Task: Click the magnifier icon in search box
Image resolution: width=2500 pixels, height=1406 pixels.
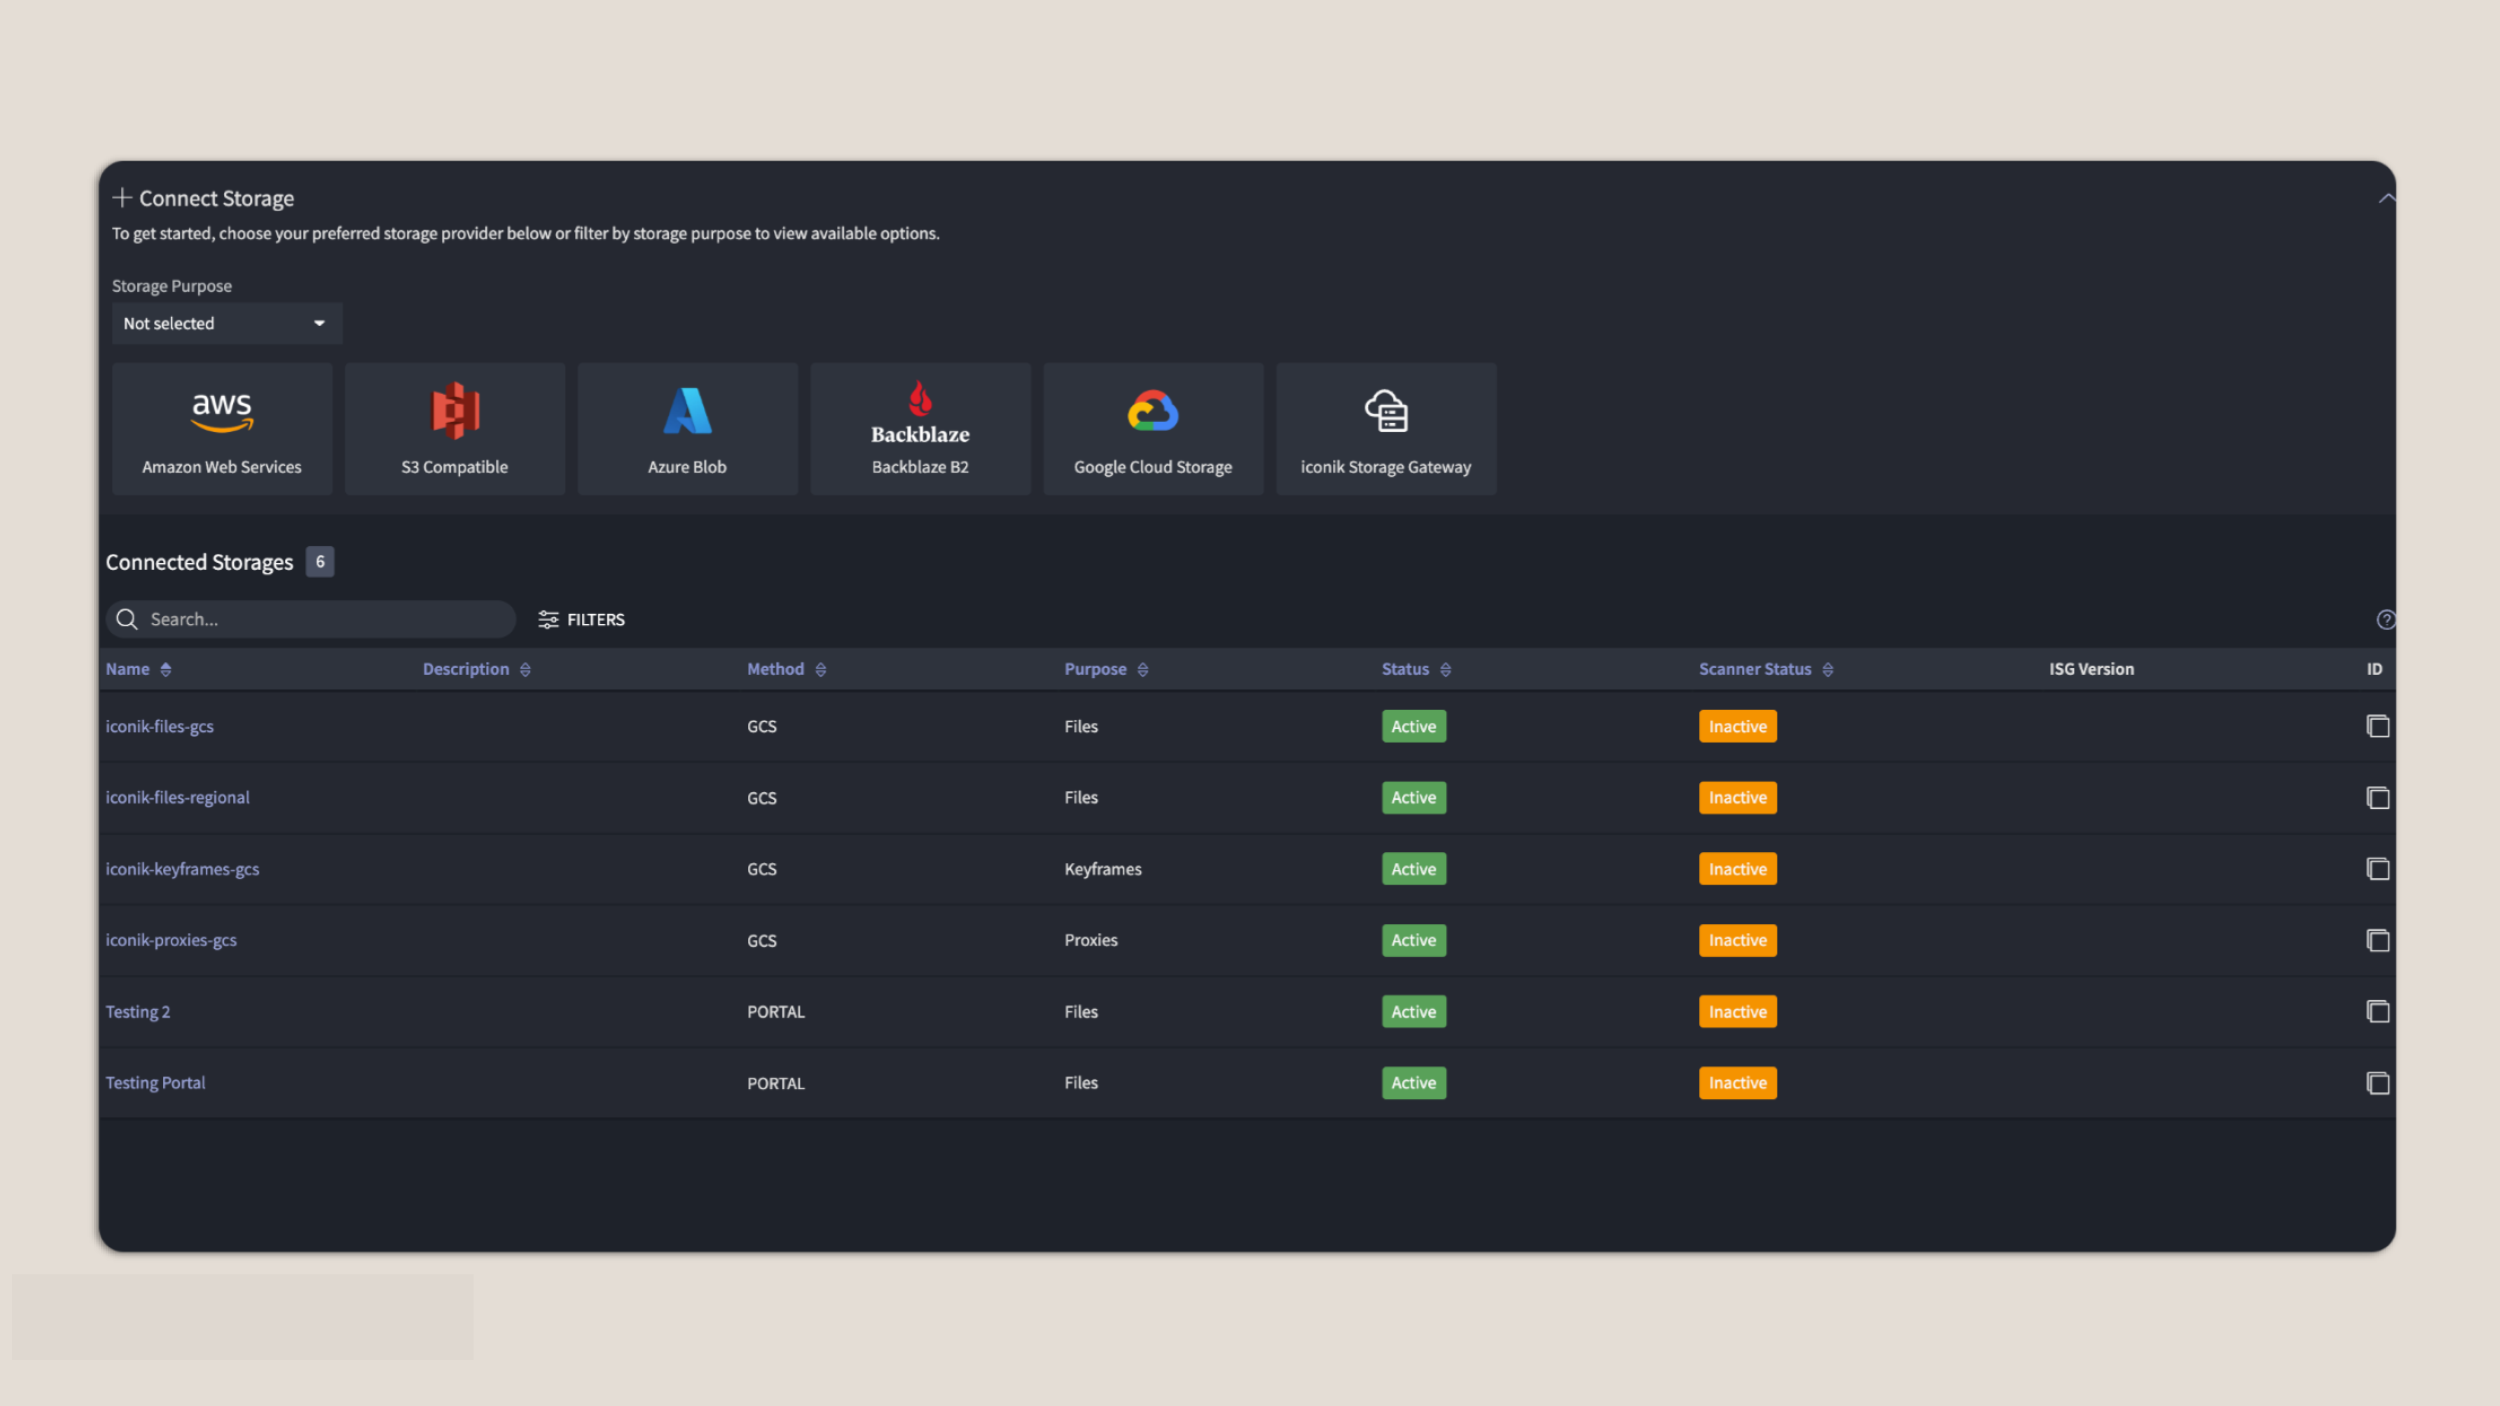Action: click(127, 619)
